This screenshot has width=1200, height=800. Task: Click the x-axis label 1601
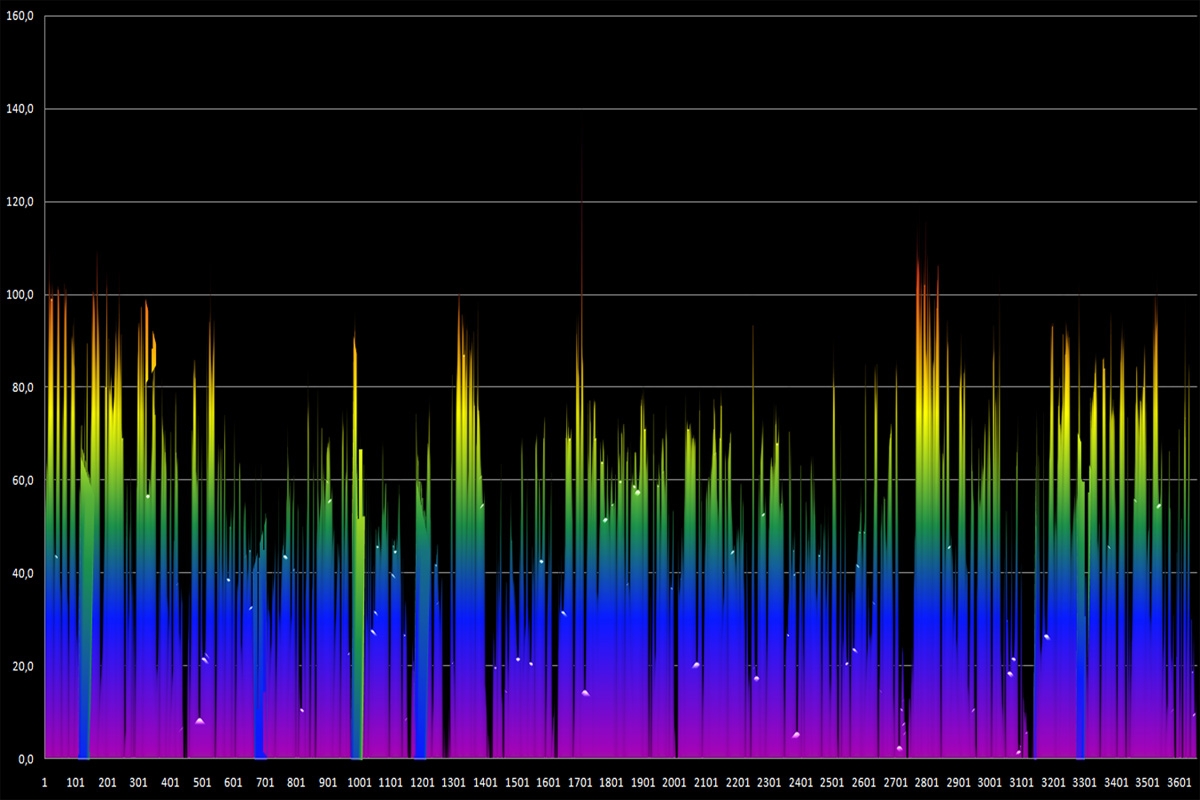pos(549,783)
